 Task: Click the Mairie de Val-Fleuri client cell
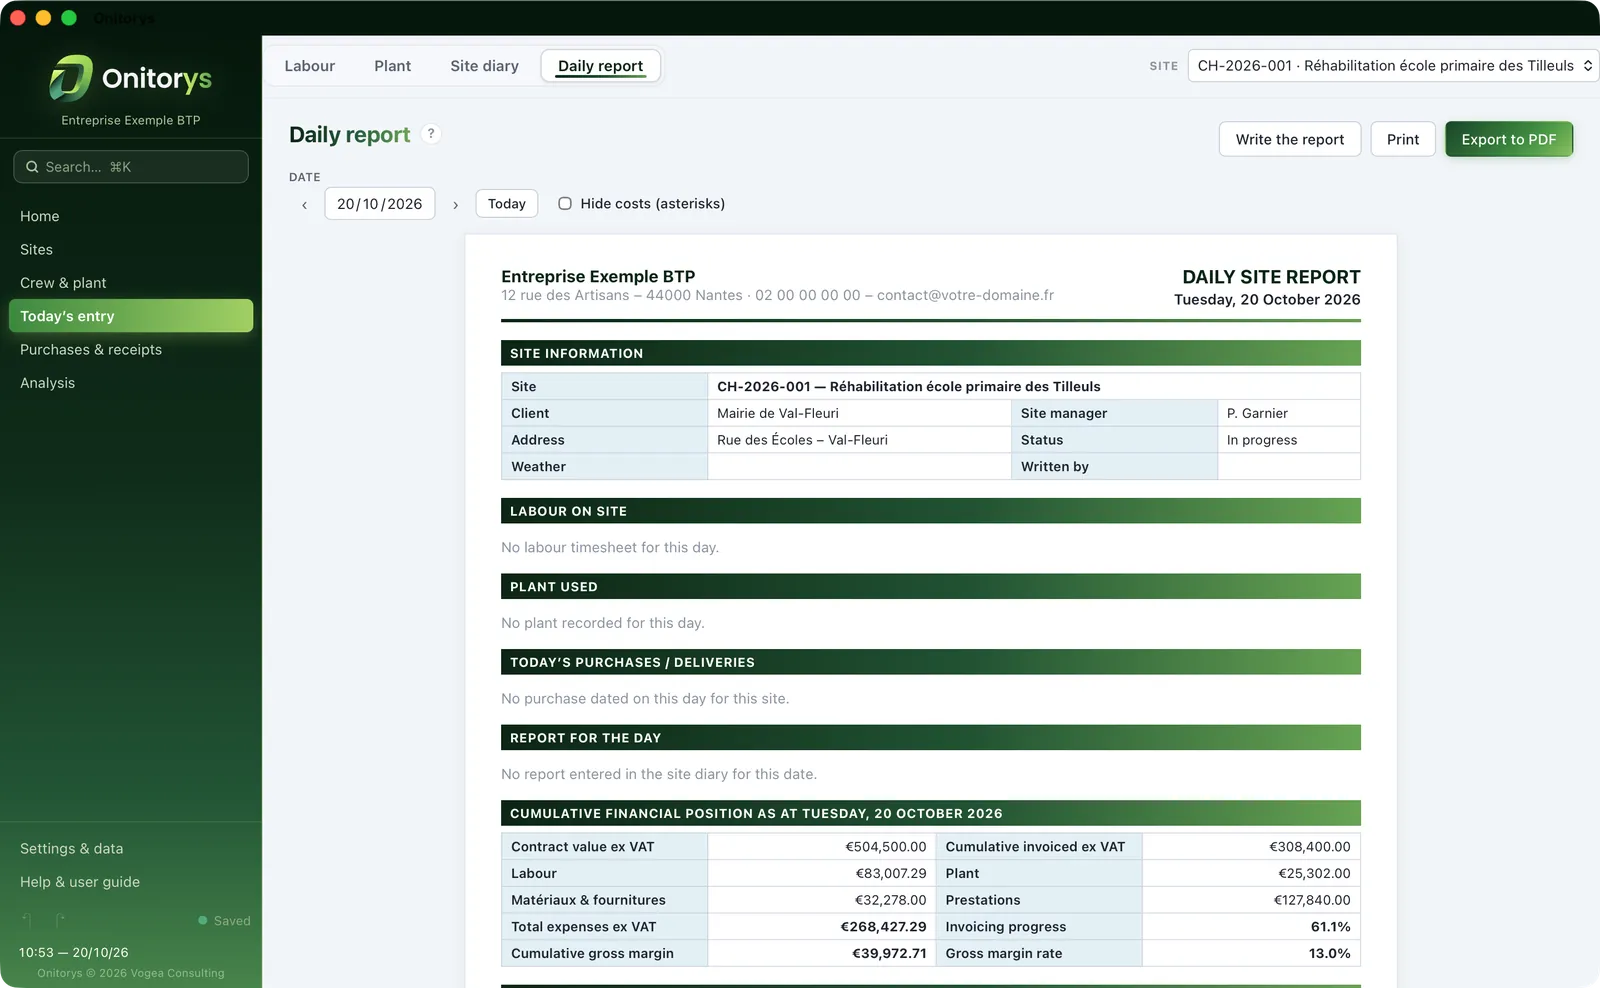click(x=859, y=413)
